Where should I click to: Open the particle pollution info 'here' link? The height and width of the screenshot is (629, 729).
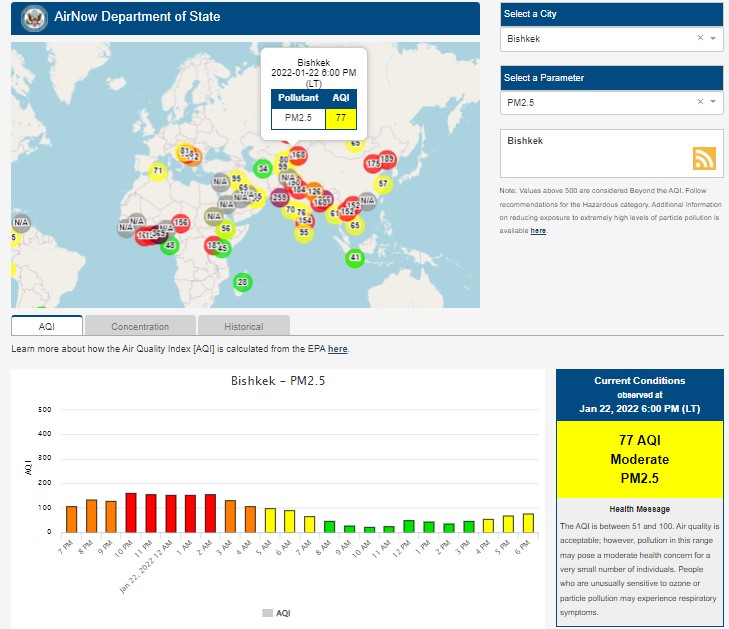pos(538,231)
